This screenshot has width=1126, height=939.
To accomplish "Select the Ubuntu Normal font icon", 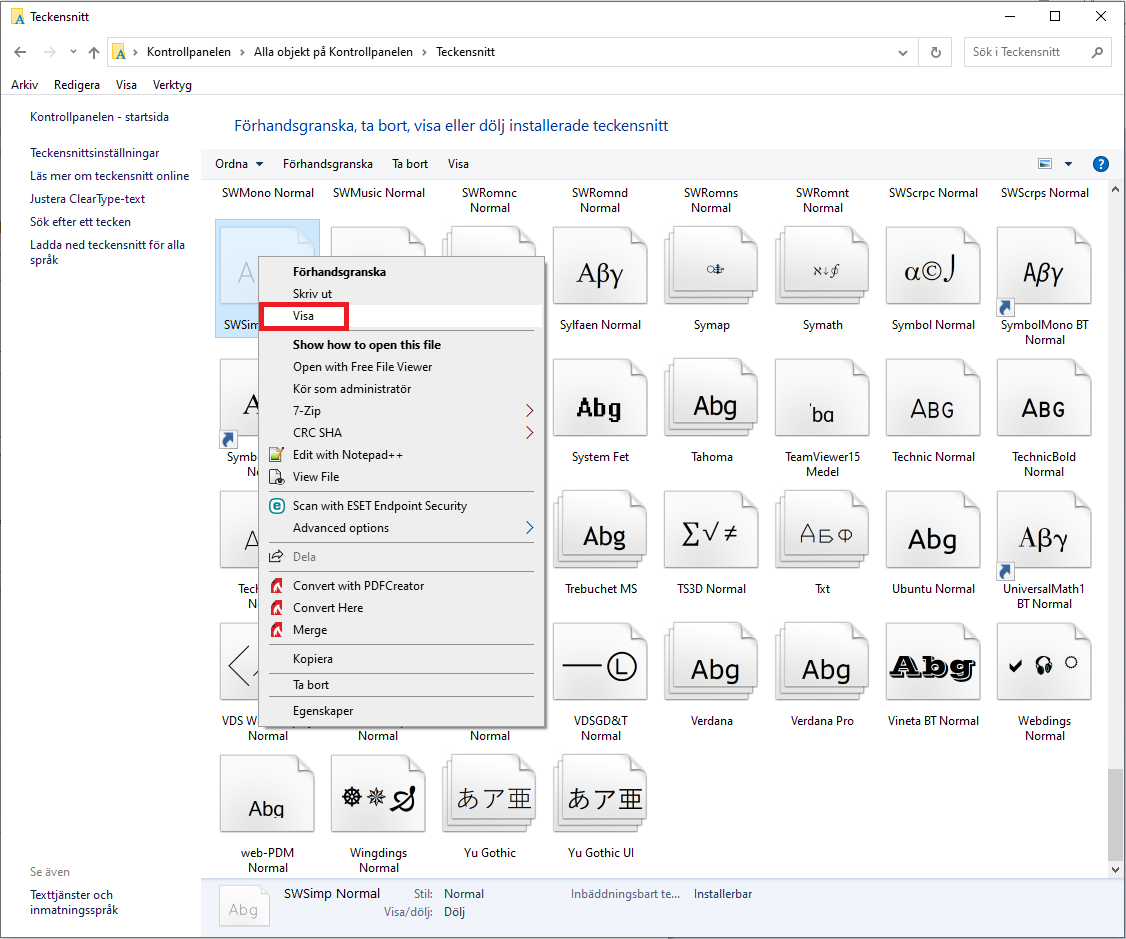I will (x=933, y=536).
